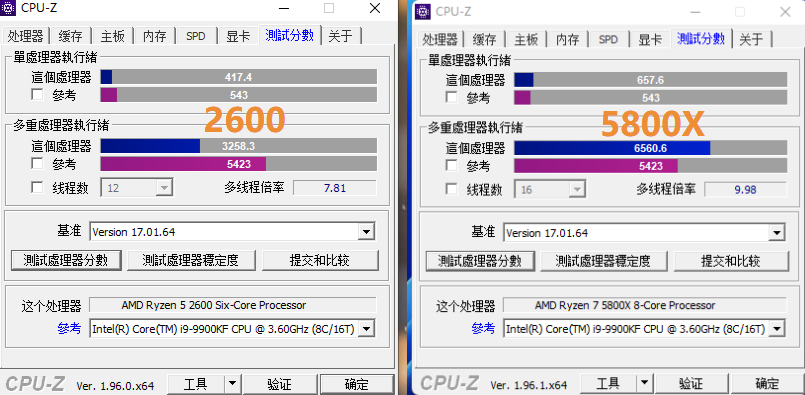Open the 測試分數 tab in the right window
Screen dimensions: 805x395
(701, 38)
